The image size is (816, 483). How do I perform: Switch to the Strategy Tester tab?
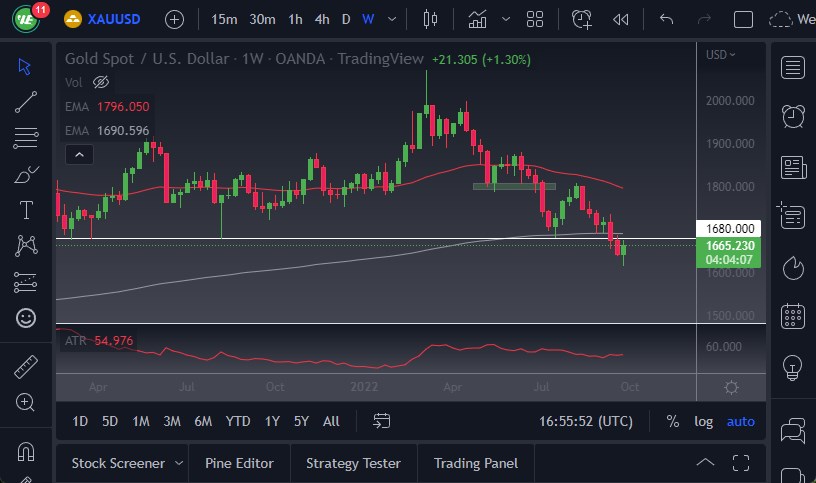[353, 463]
